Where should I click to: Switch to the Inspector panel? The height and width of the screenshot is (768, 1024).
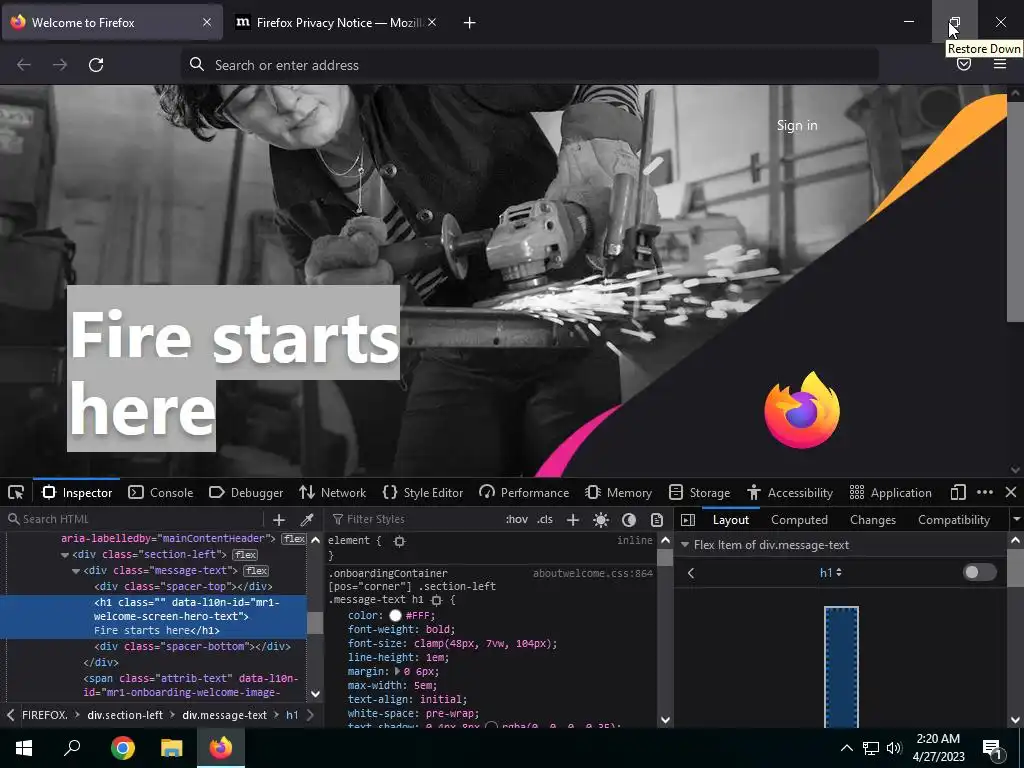77,492
